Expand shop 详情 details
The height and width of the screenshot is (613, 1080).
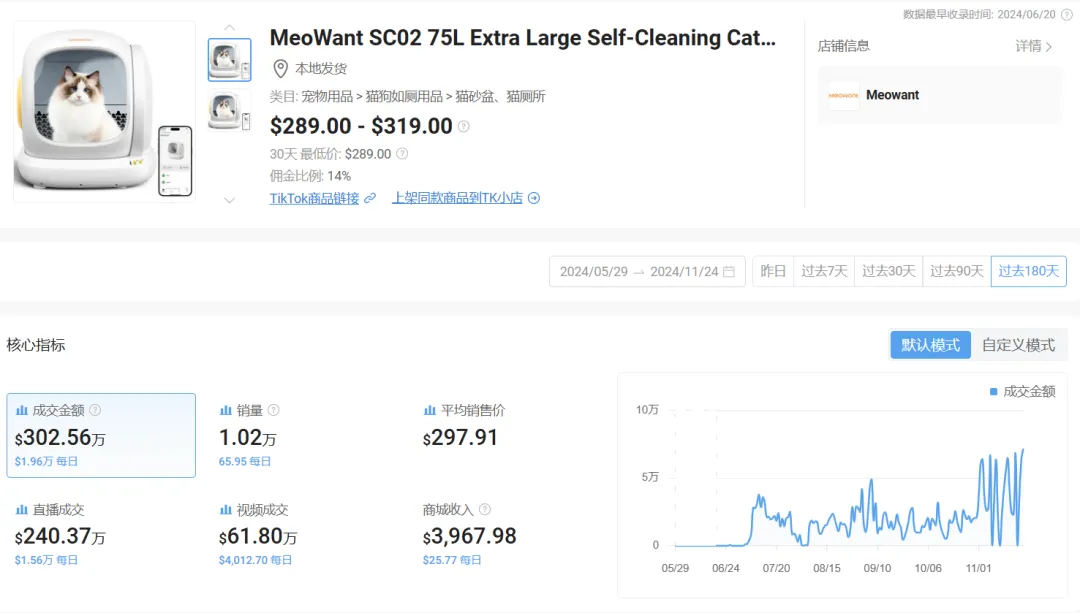[x=1034, y=46]
